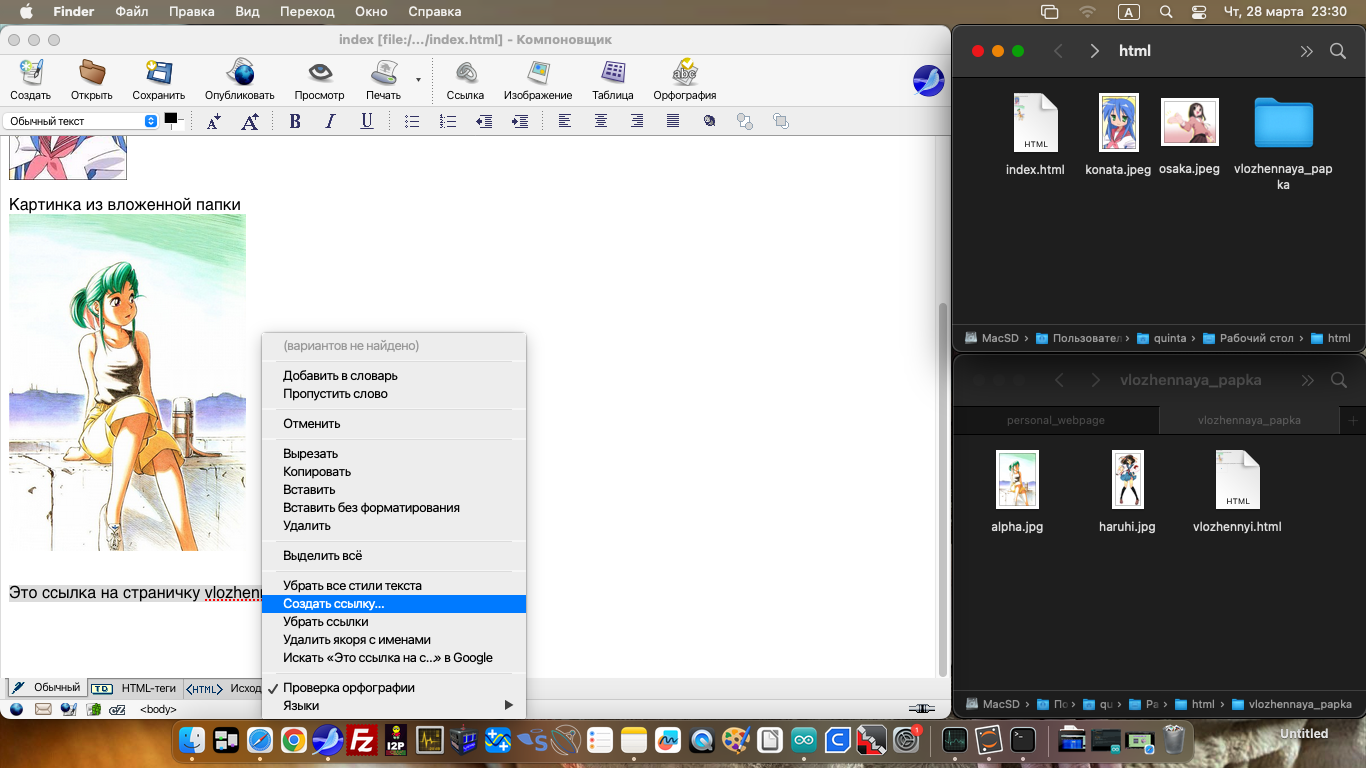Viewport: 1366px width, 768px height.
Task: Click the numbered list icon
Action: click(x=447, y=121)
